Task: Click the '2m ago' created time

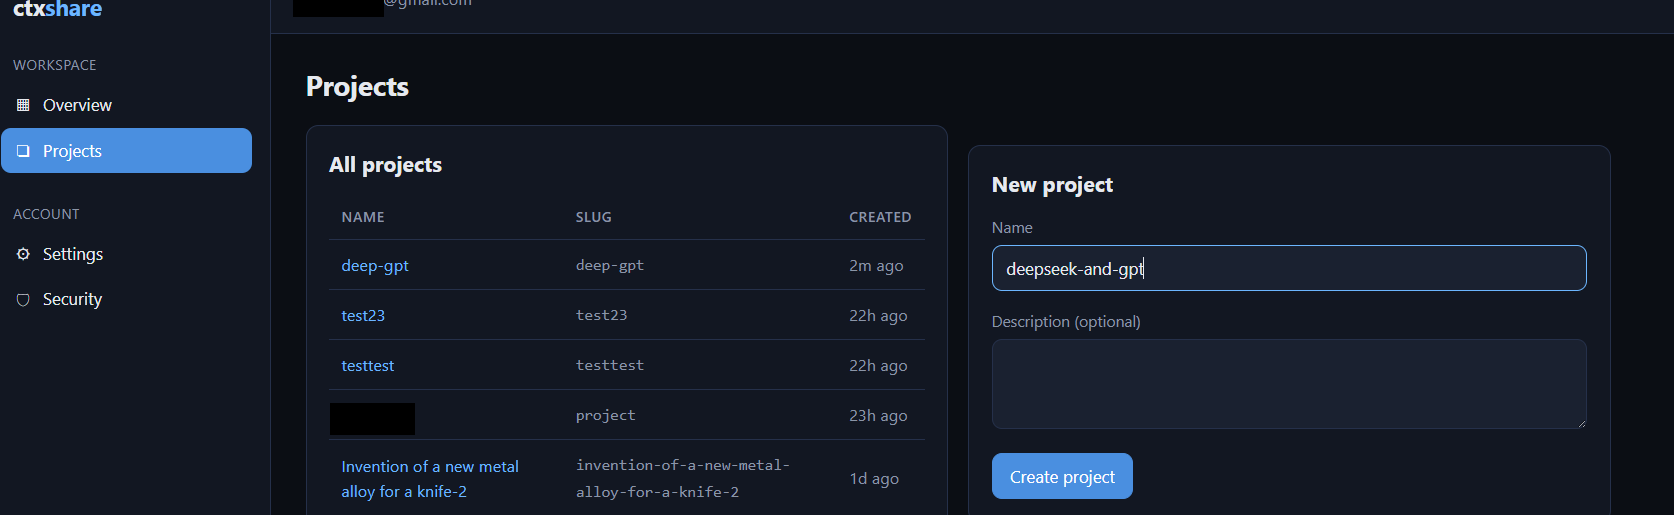Action: tap(876, 265)
